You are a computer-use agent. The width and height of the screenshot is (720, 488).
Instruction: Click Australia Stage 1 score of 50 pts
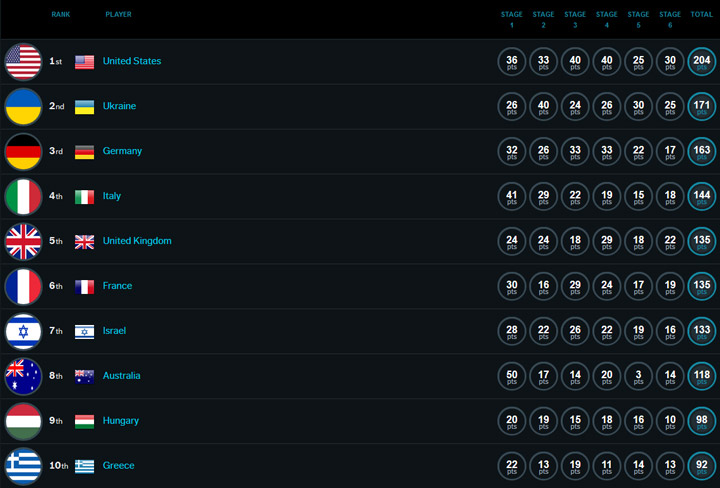point(512,376)
